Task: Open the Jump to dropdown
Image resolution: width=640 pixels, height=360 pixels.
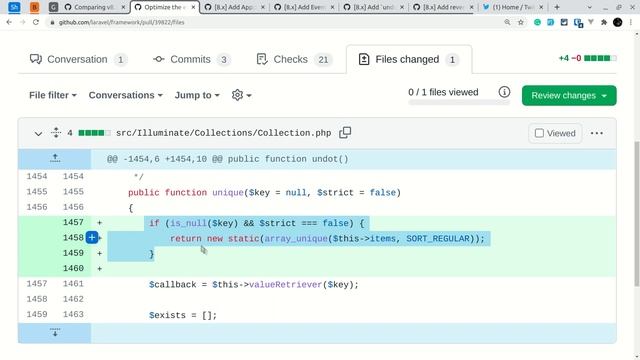Action: pos(197,95)
